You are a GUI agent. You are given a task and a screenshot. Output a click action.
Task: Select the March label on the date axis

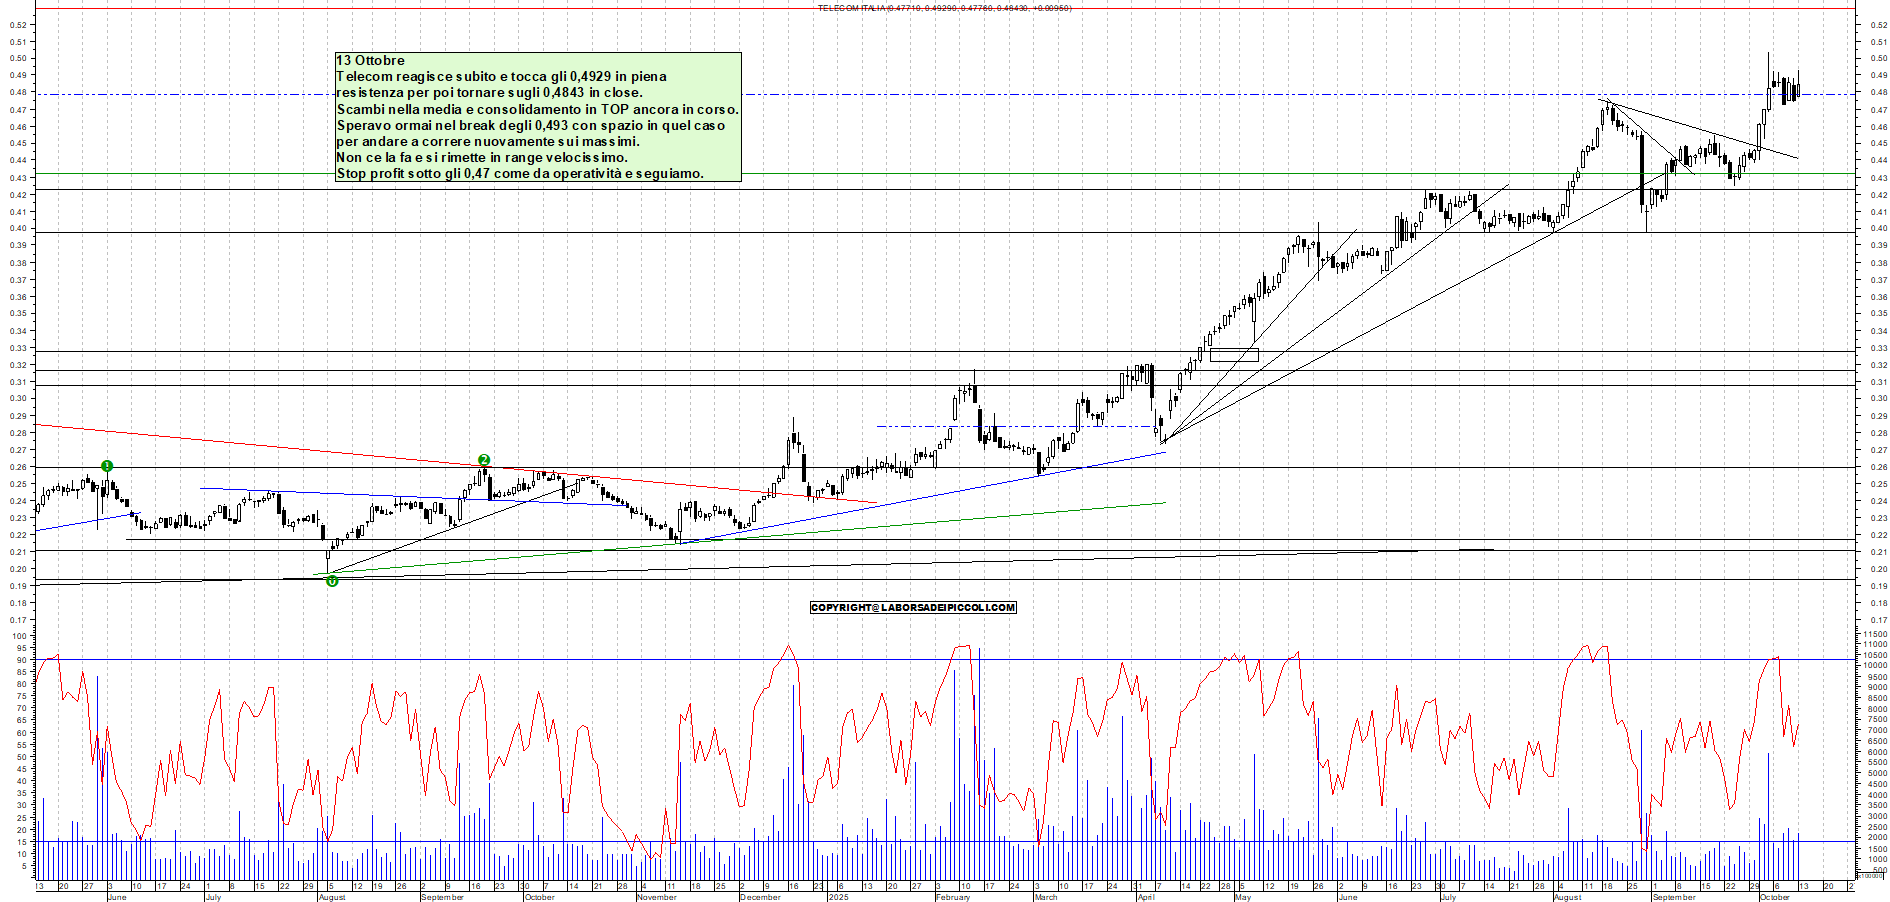click(1045, 897)
